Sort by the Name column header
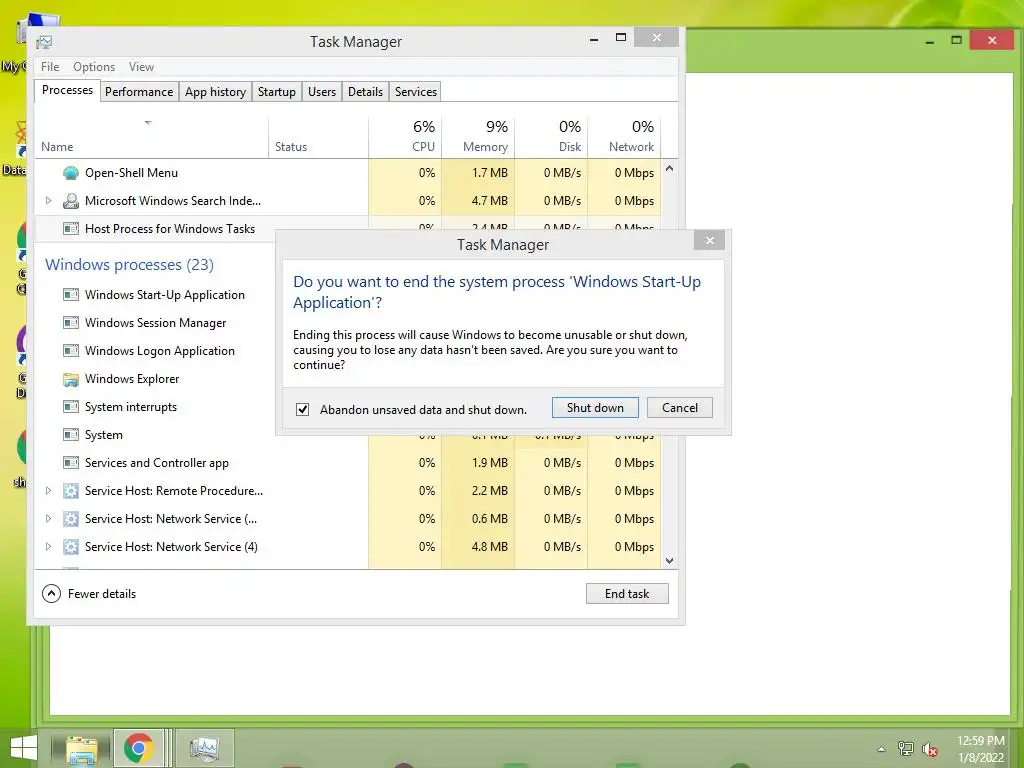The image size is (1024, 768). [x=152, y=136]
